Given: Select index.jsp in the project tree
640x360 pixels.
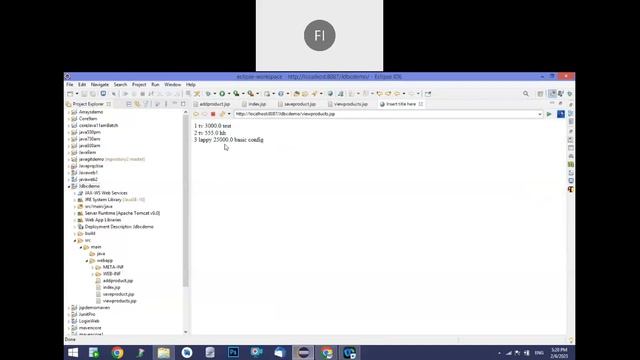Looking at the screenshot, I should [111, 287].
